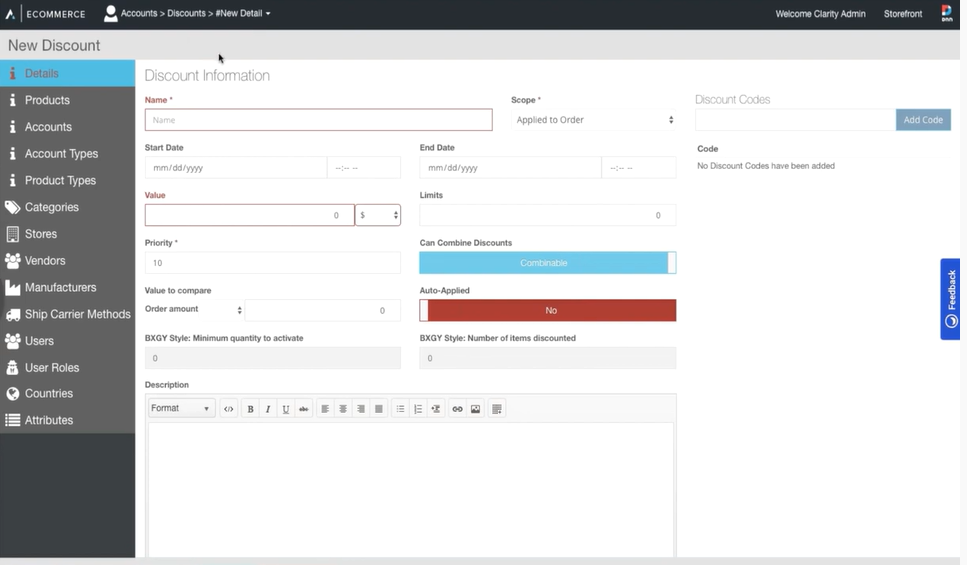This screenshot has width=967, height=565.
Task: Open the Format dropdown in editor
Action: point(181,408)
